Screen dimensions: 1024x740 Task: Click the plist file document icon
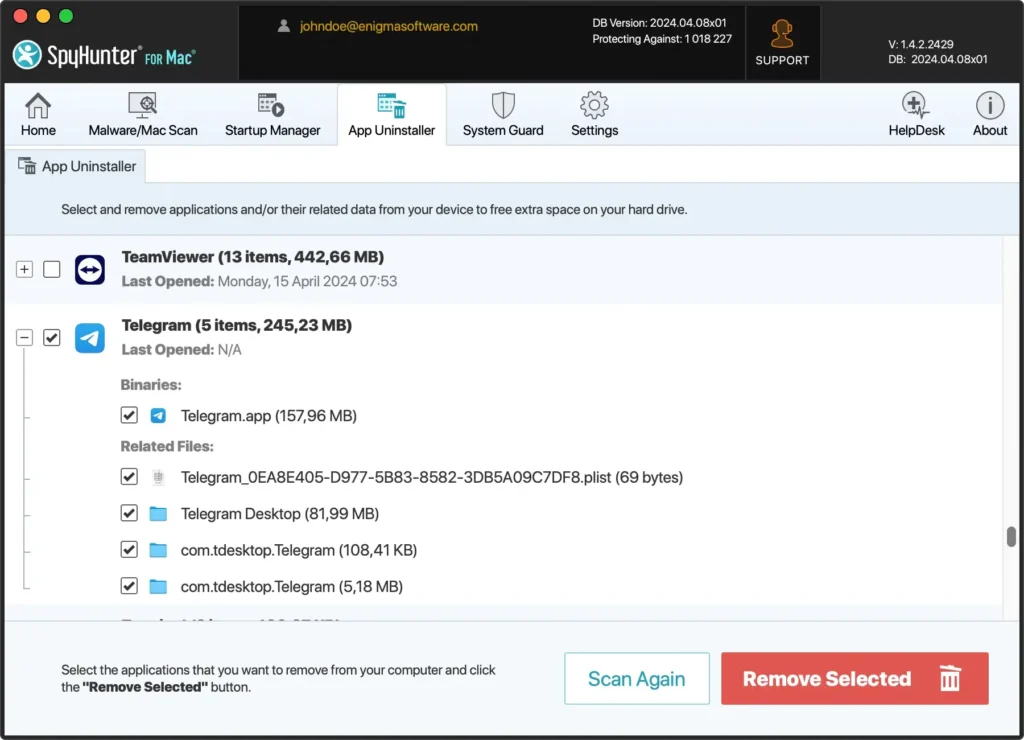coord(158,477)
